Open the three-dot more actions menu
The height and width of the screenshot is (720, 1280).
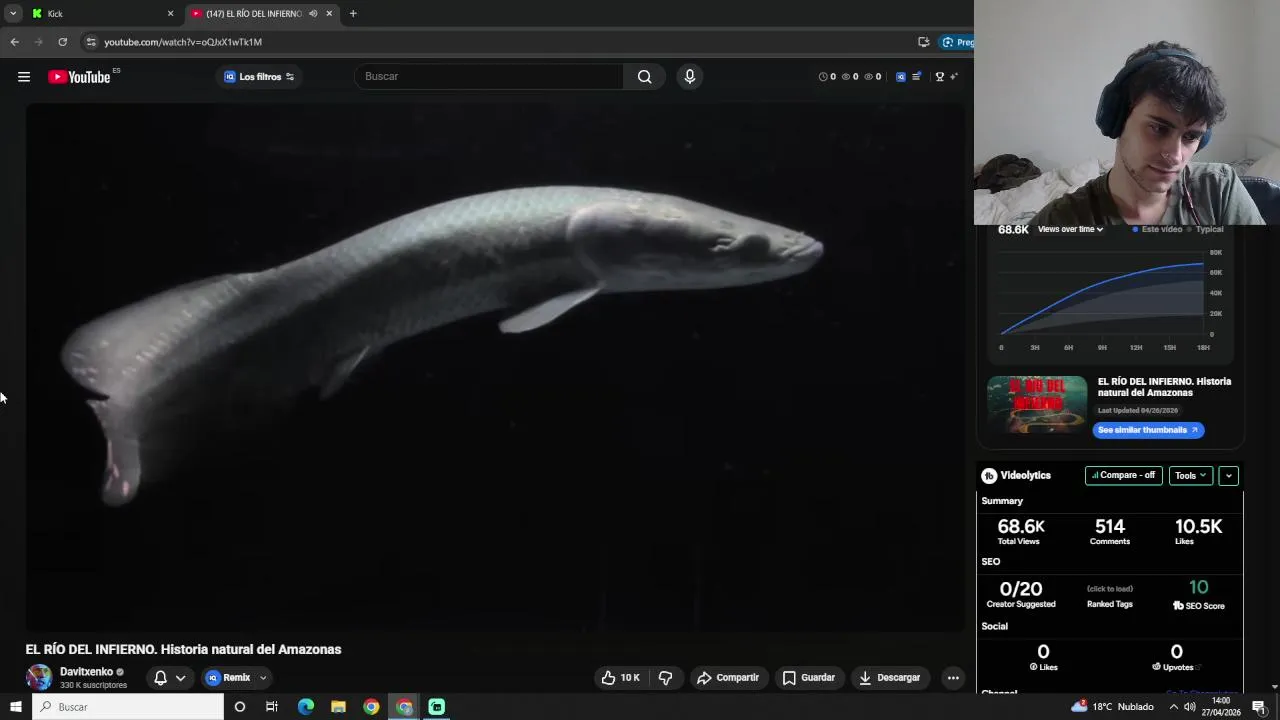(x=953, y=678)
